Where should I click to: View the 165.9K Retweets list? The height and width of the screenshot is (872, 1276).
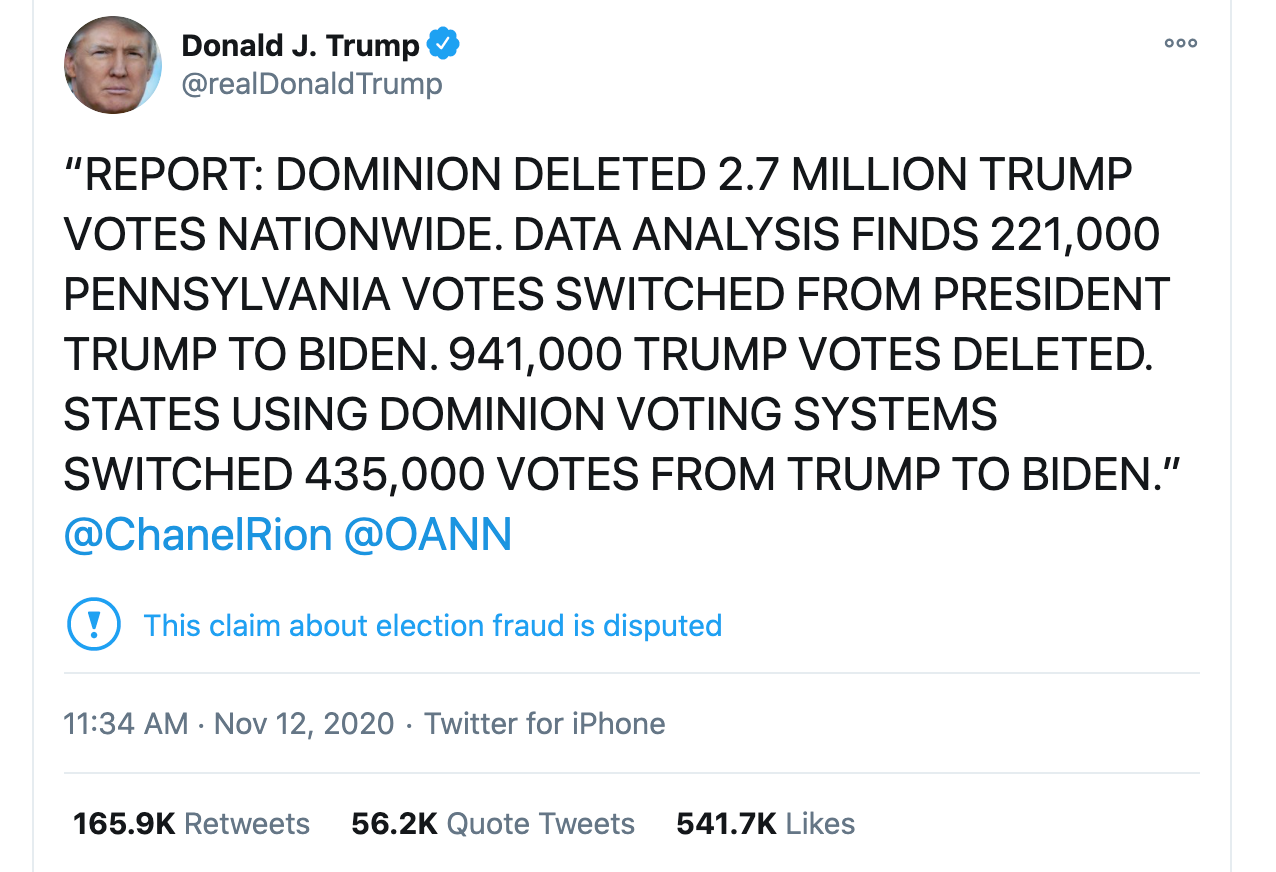click(191, 824)
